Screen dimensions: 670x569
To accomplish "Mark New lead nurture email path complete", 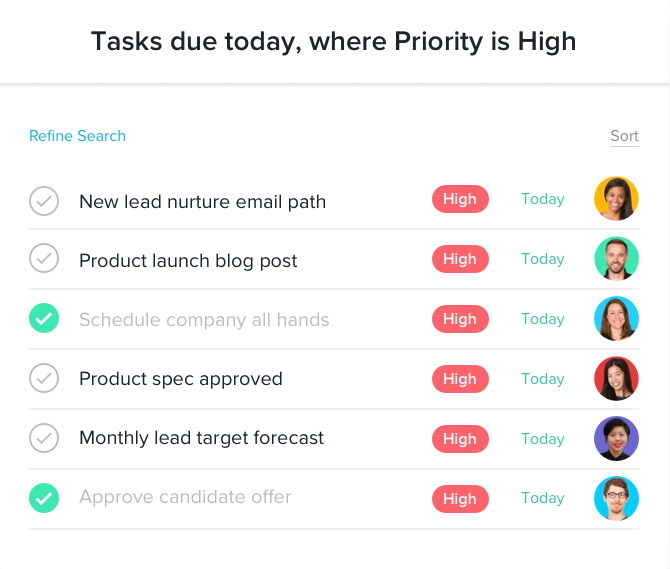I will [44, 201].
